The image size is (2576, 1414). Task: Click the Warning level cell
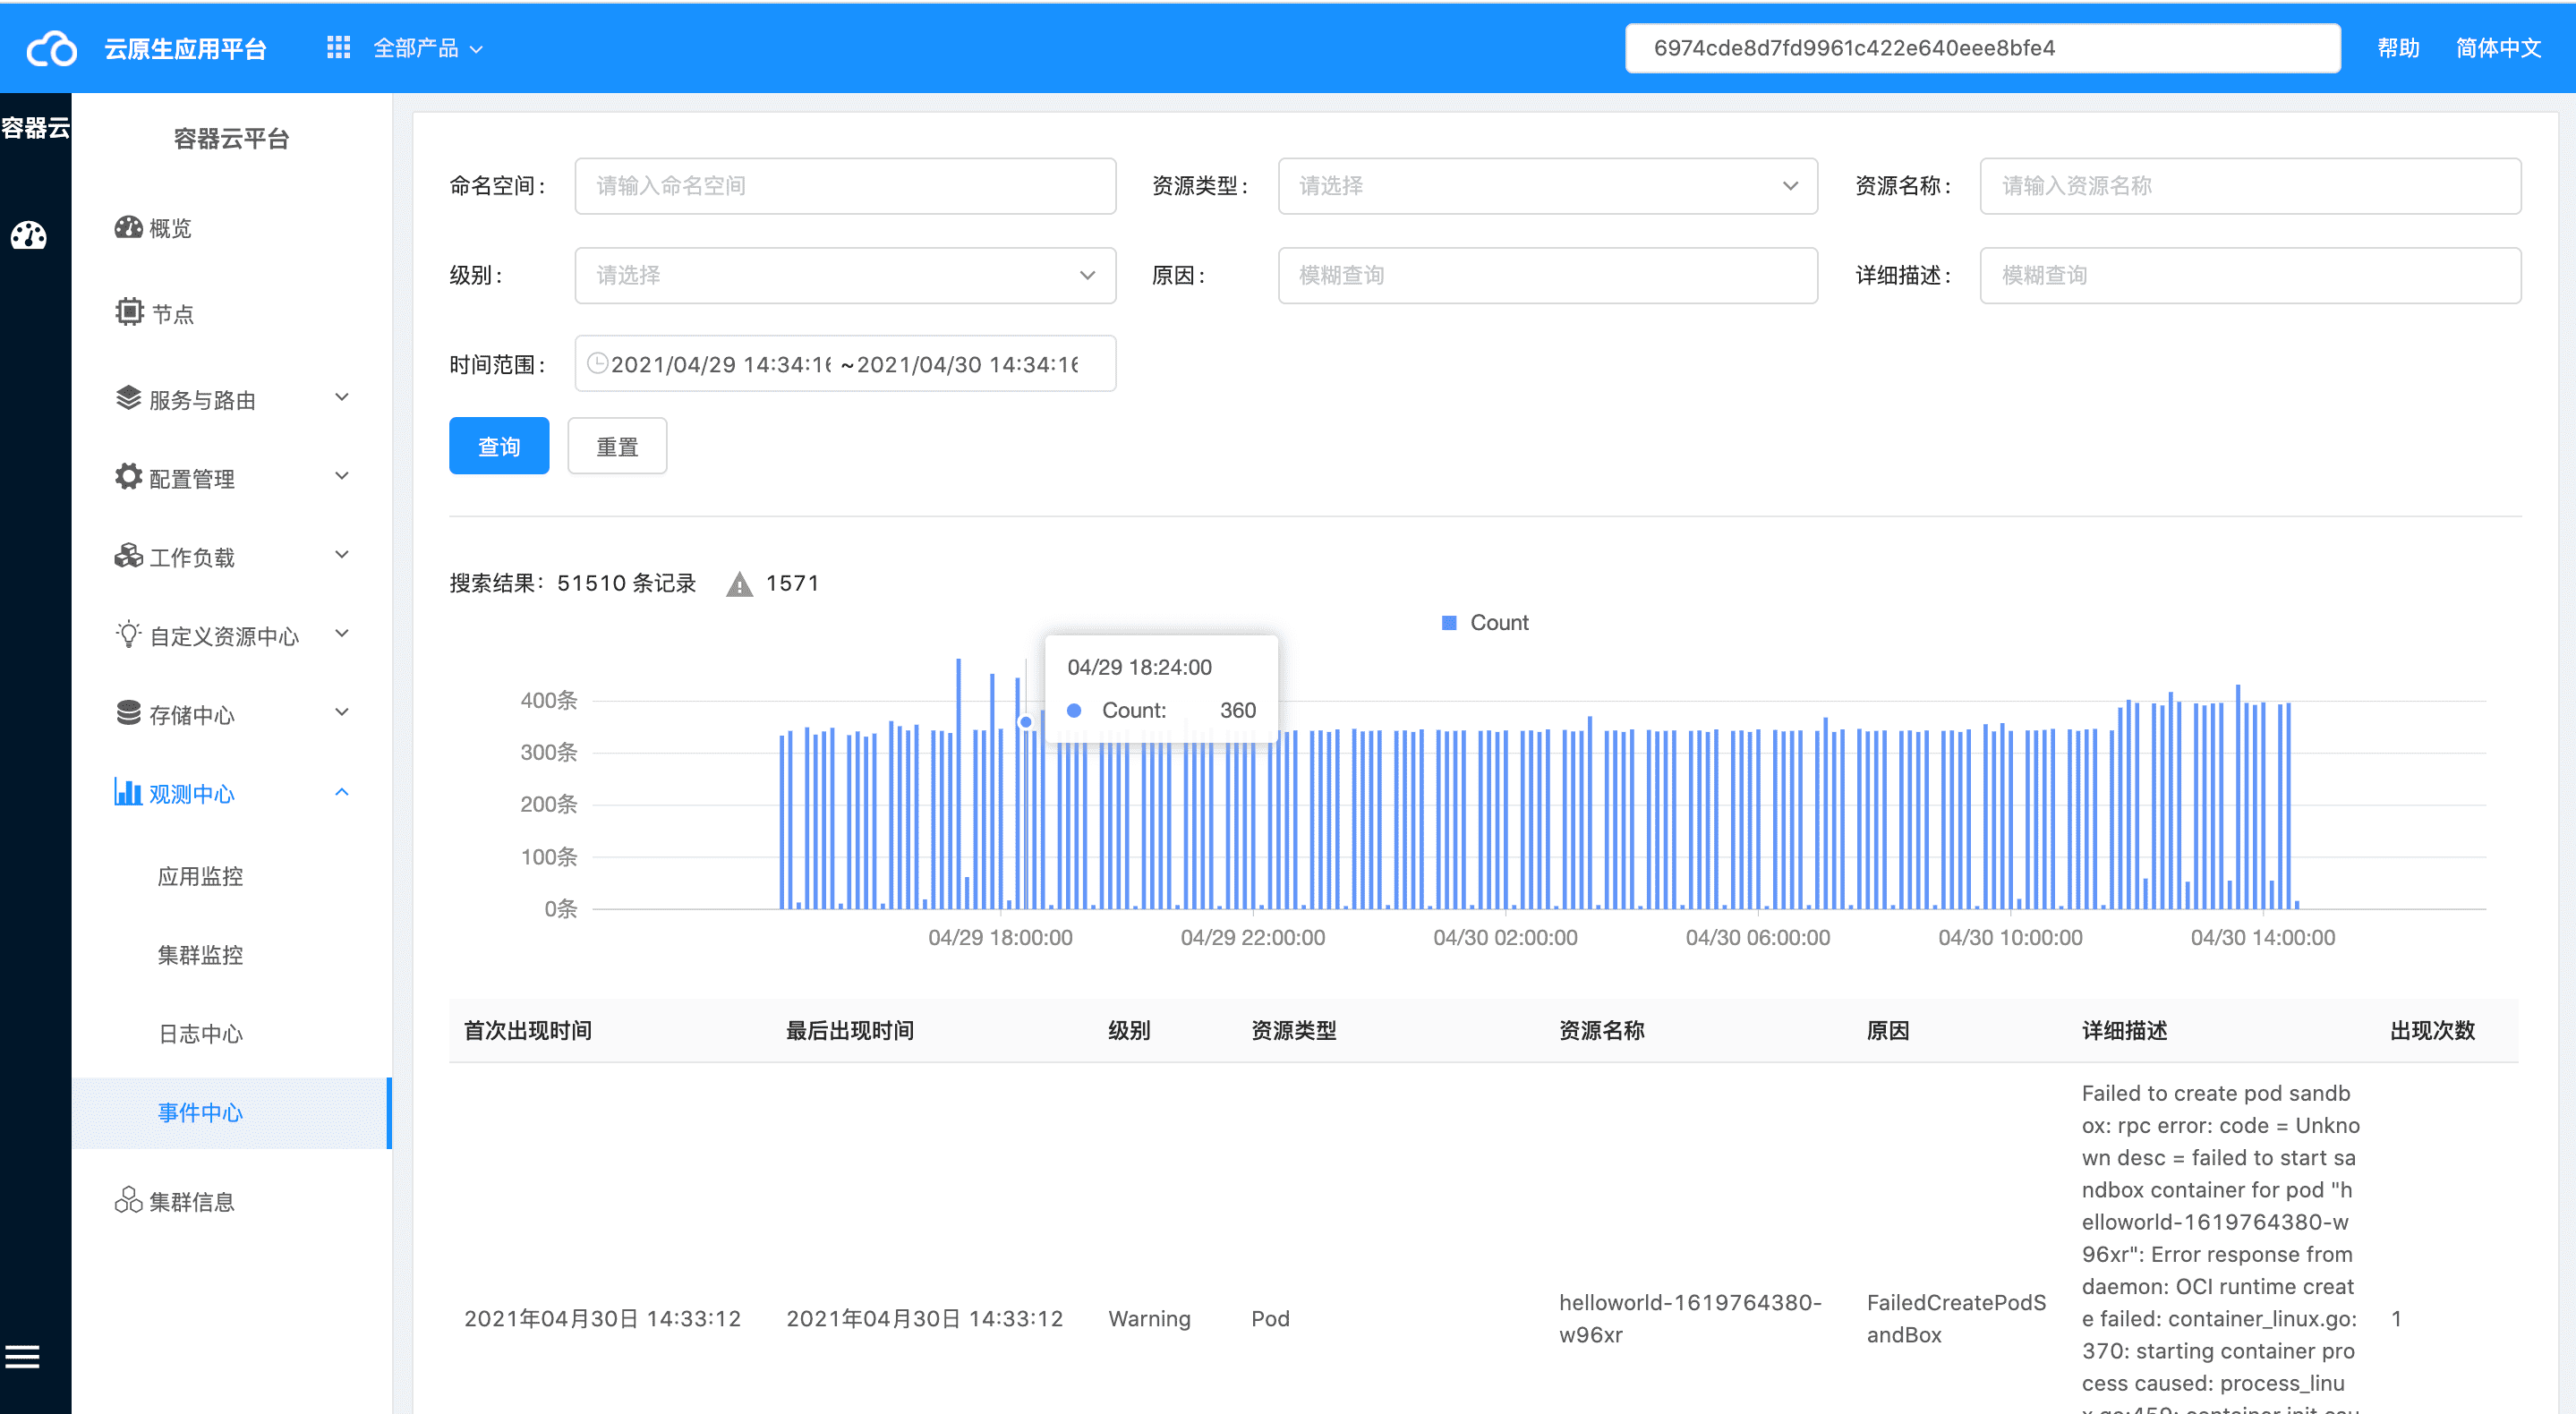click(x=1149, y=1318)
